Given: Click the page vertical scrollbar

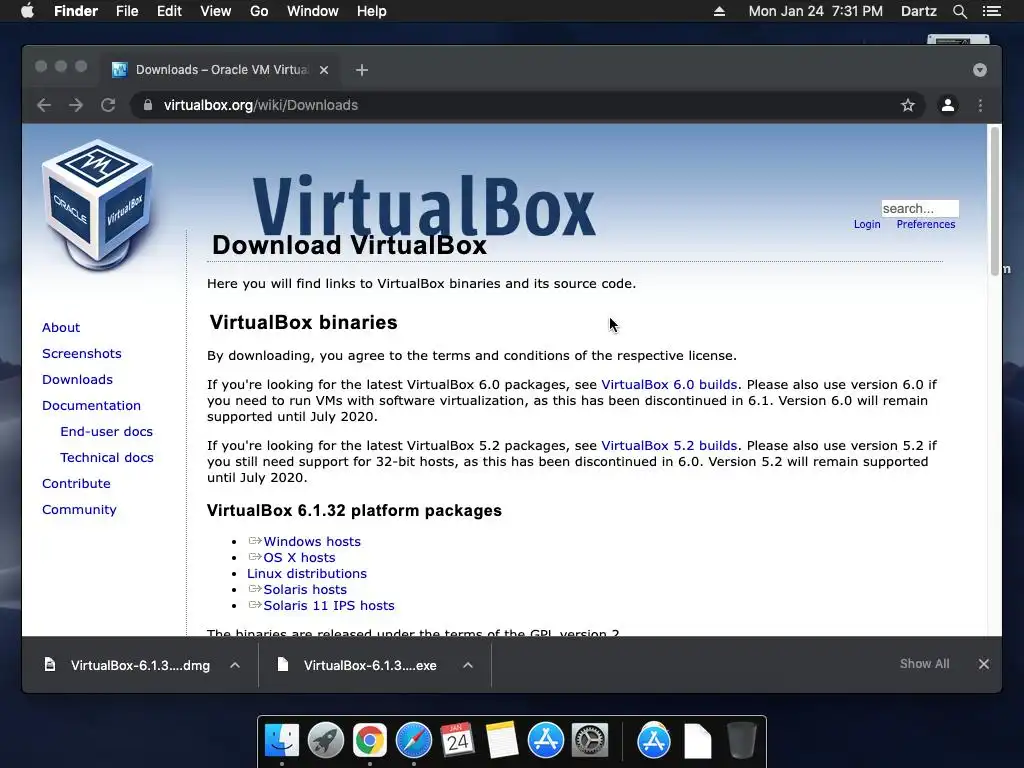Looking at the screenshot, I should pos(995,201).
